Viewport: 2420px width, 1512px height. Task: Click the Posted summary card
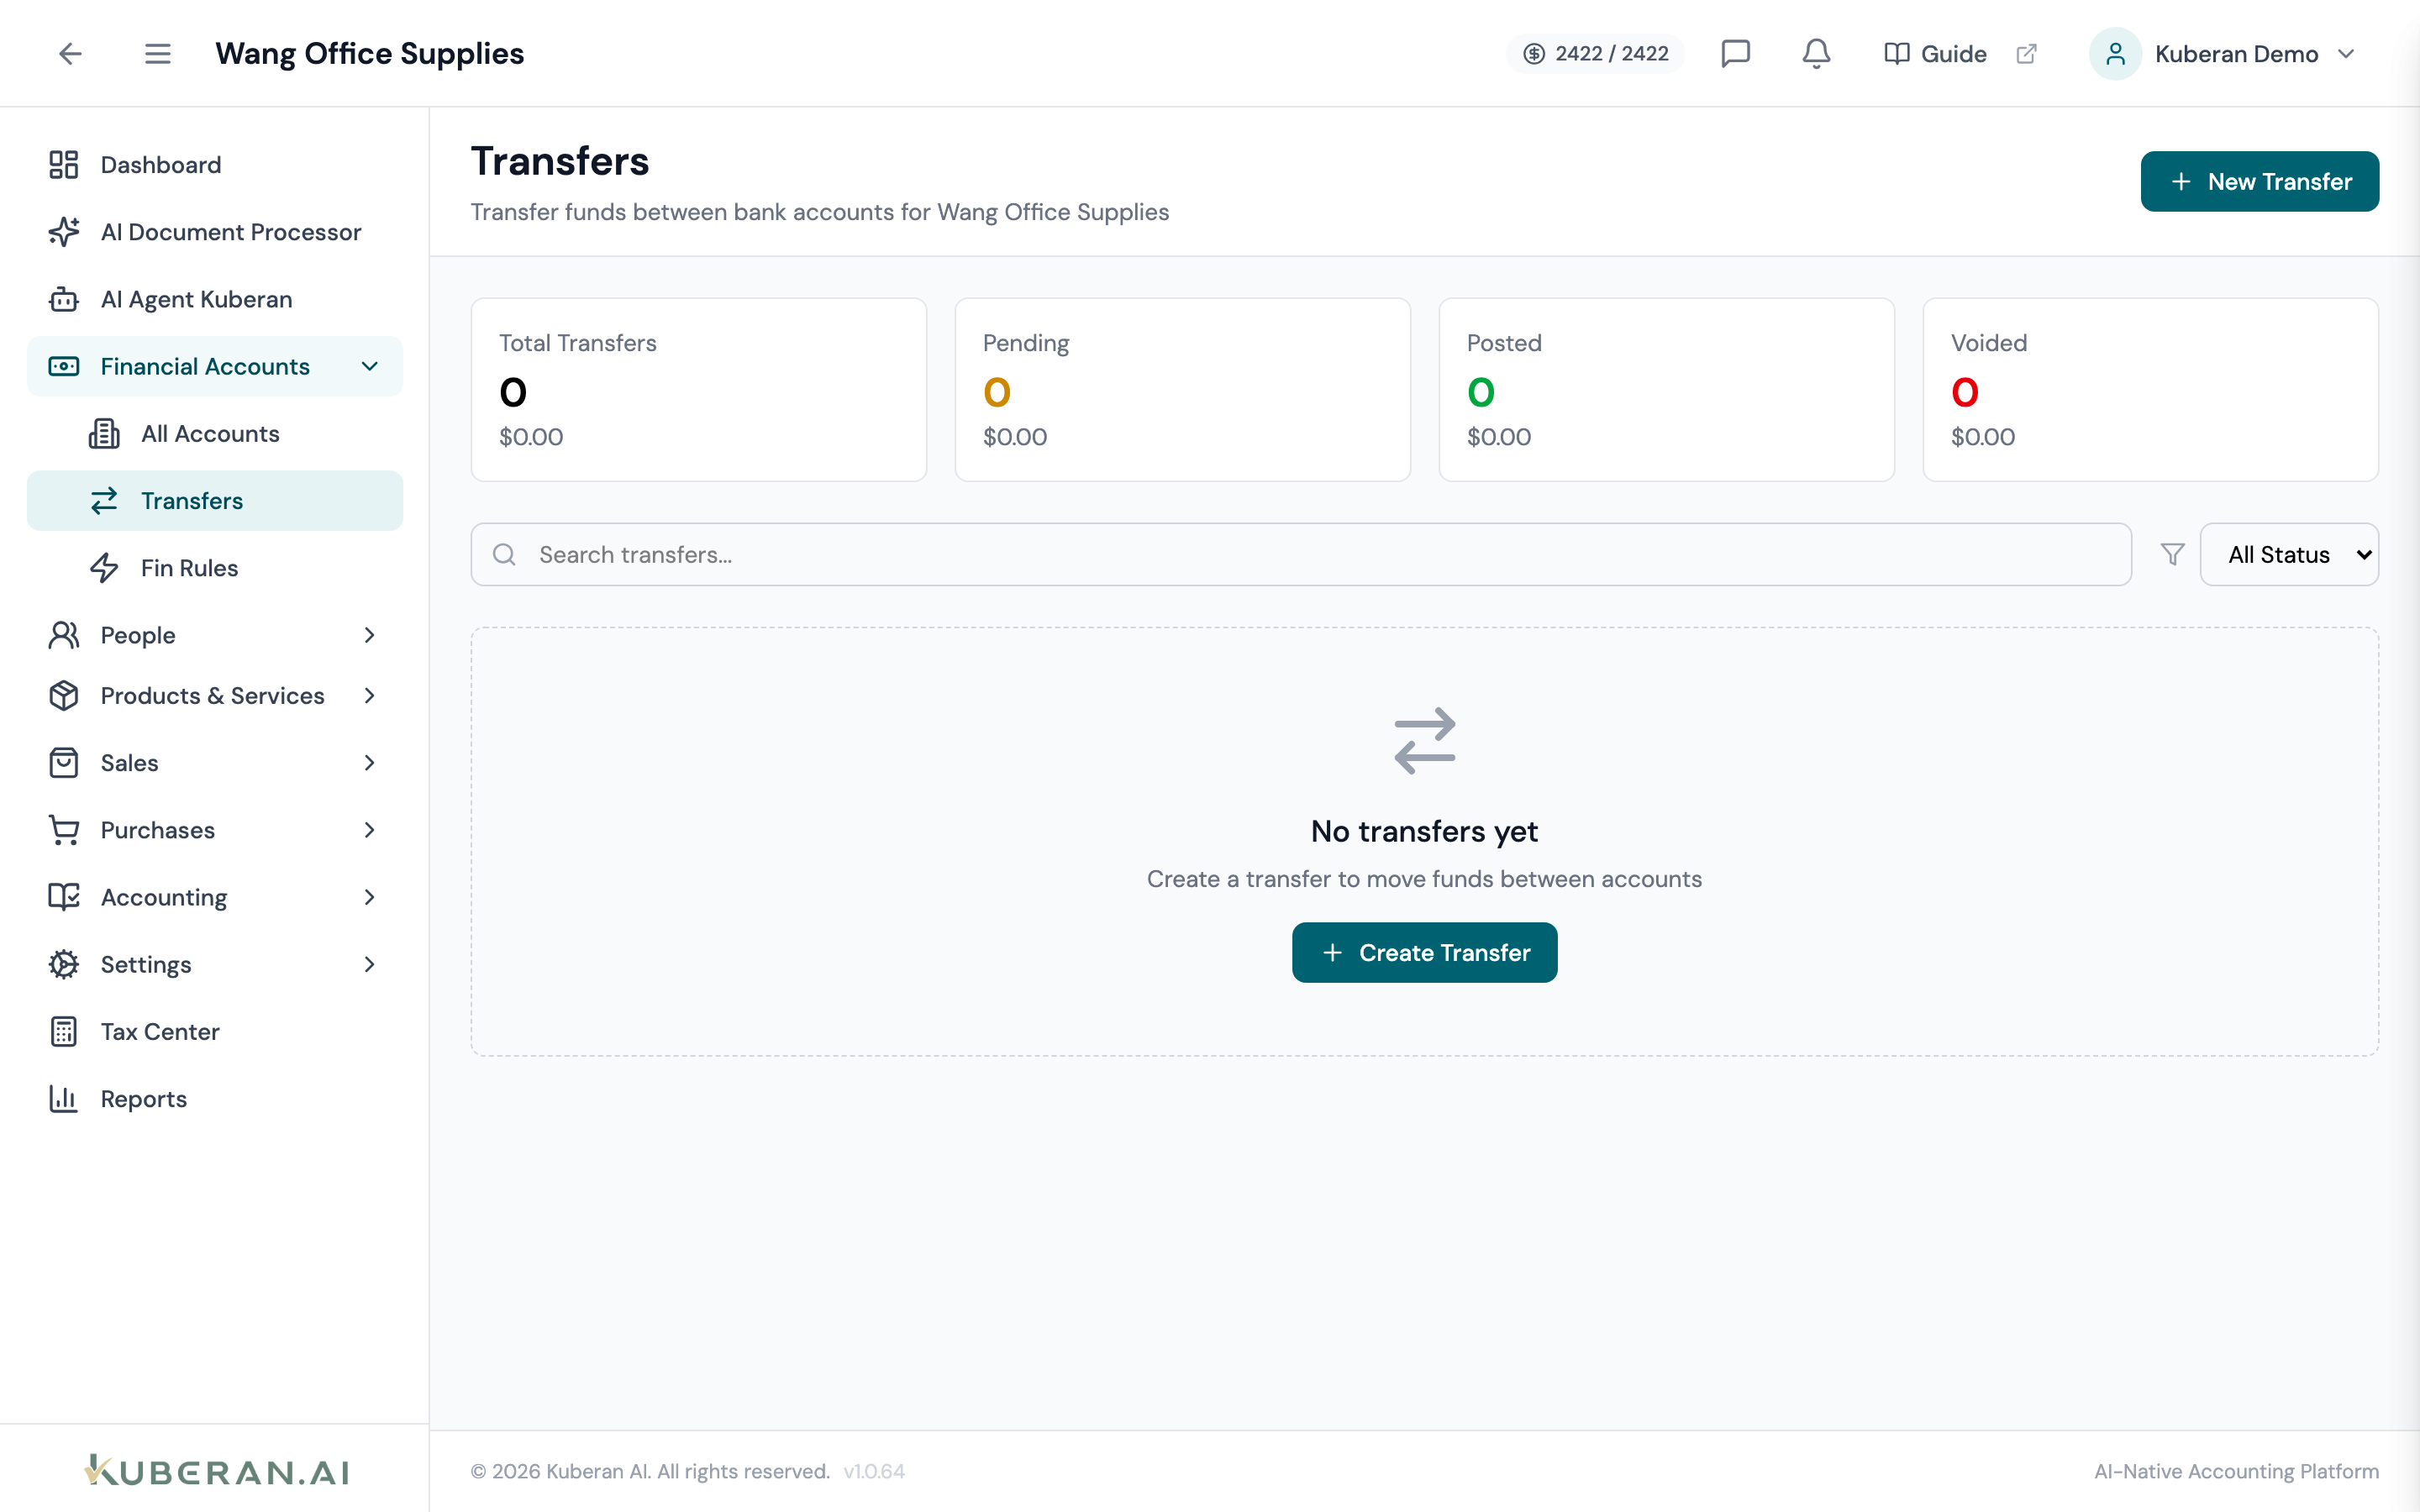coord(1666,390)
